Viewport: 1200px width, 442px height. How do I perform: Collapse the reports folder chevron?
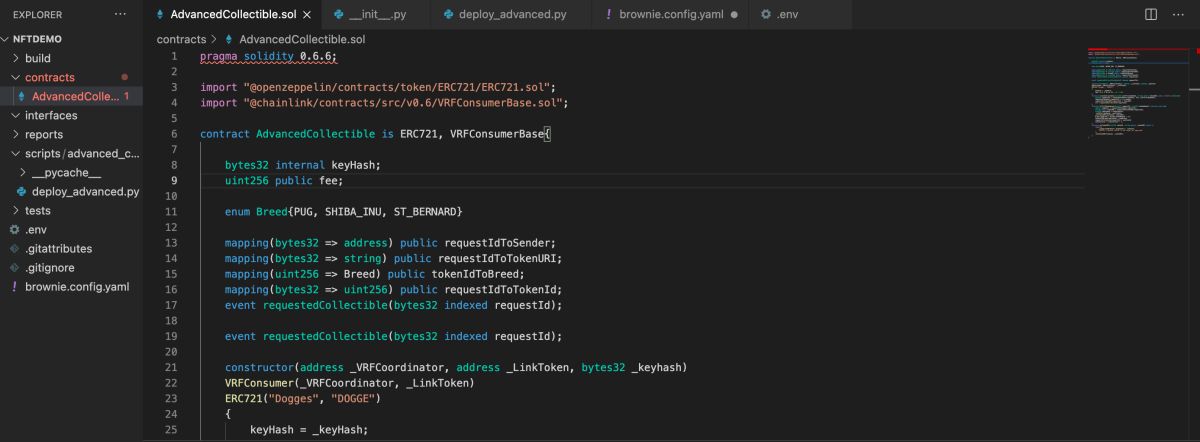click(x=16, y=135)
